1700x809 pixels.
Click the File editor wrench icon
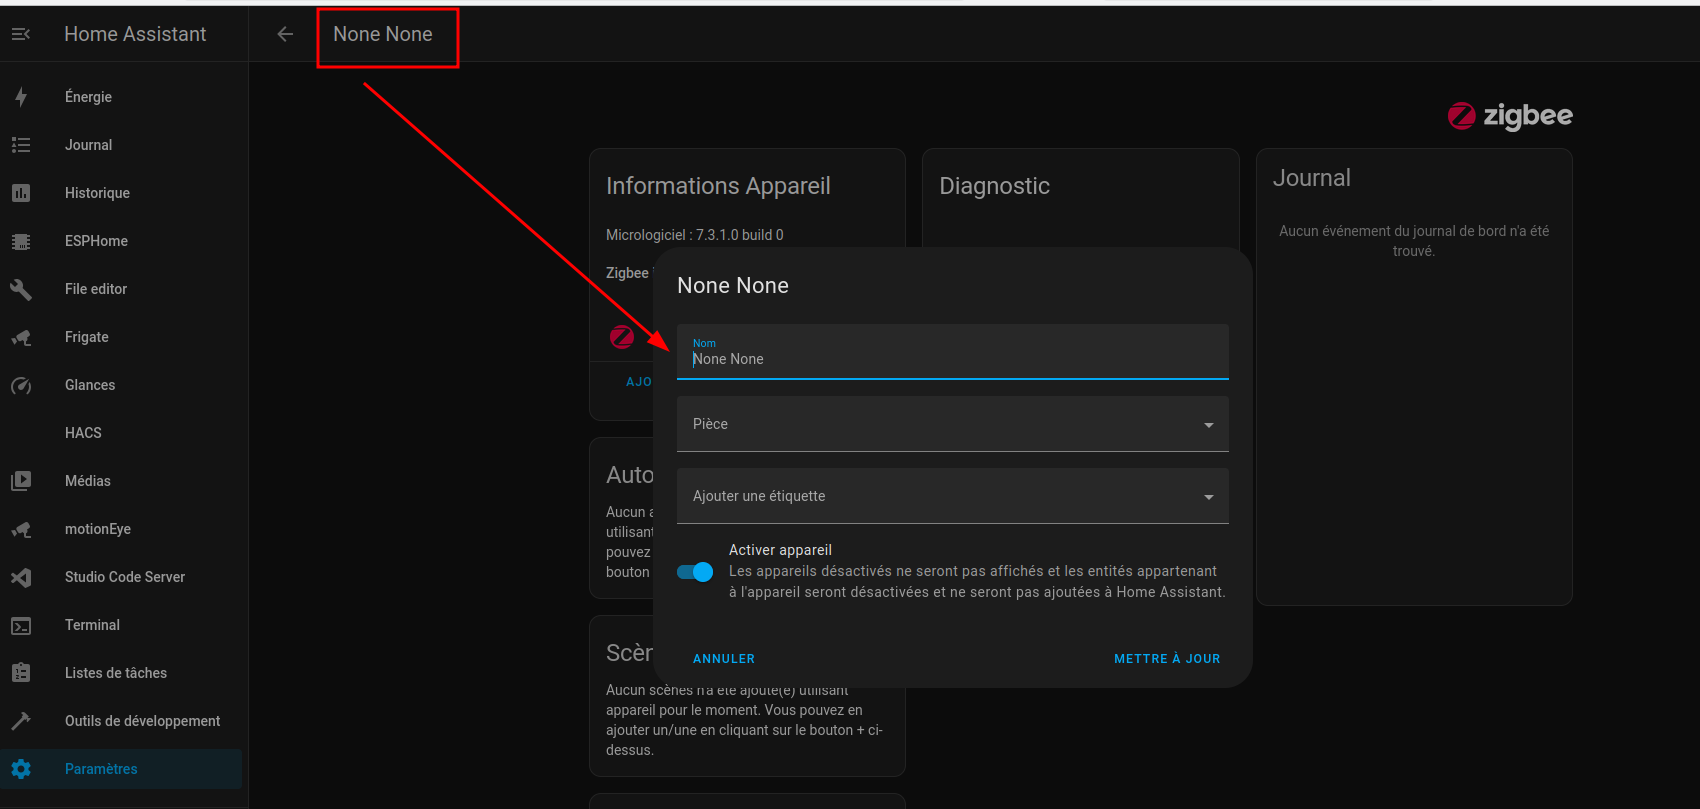coord(21,289)
